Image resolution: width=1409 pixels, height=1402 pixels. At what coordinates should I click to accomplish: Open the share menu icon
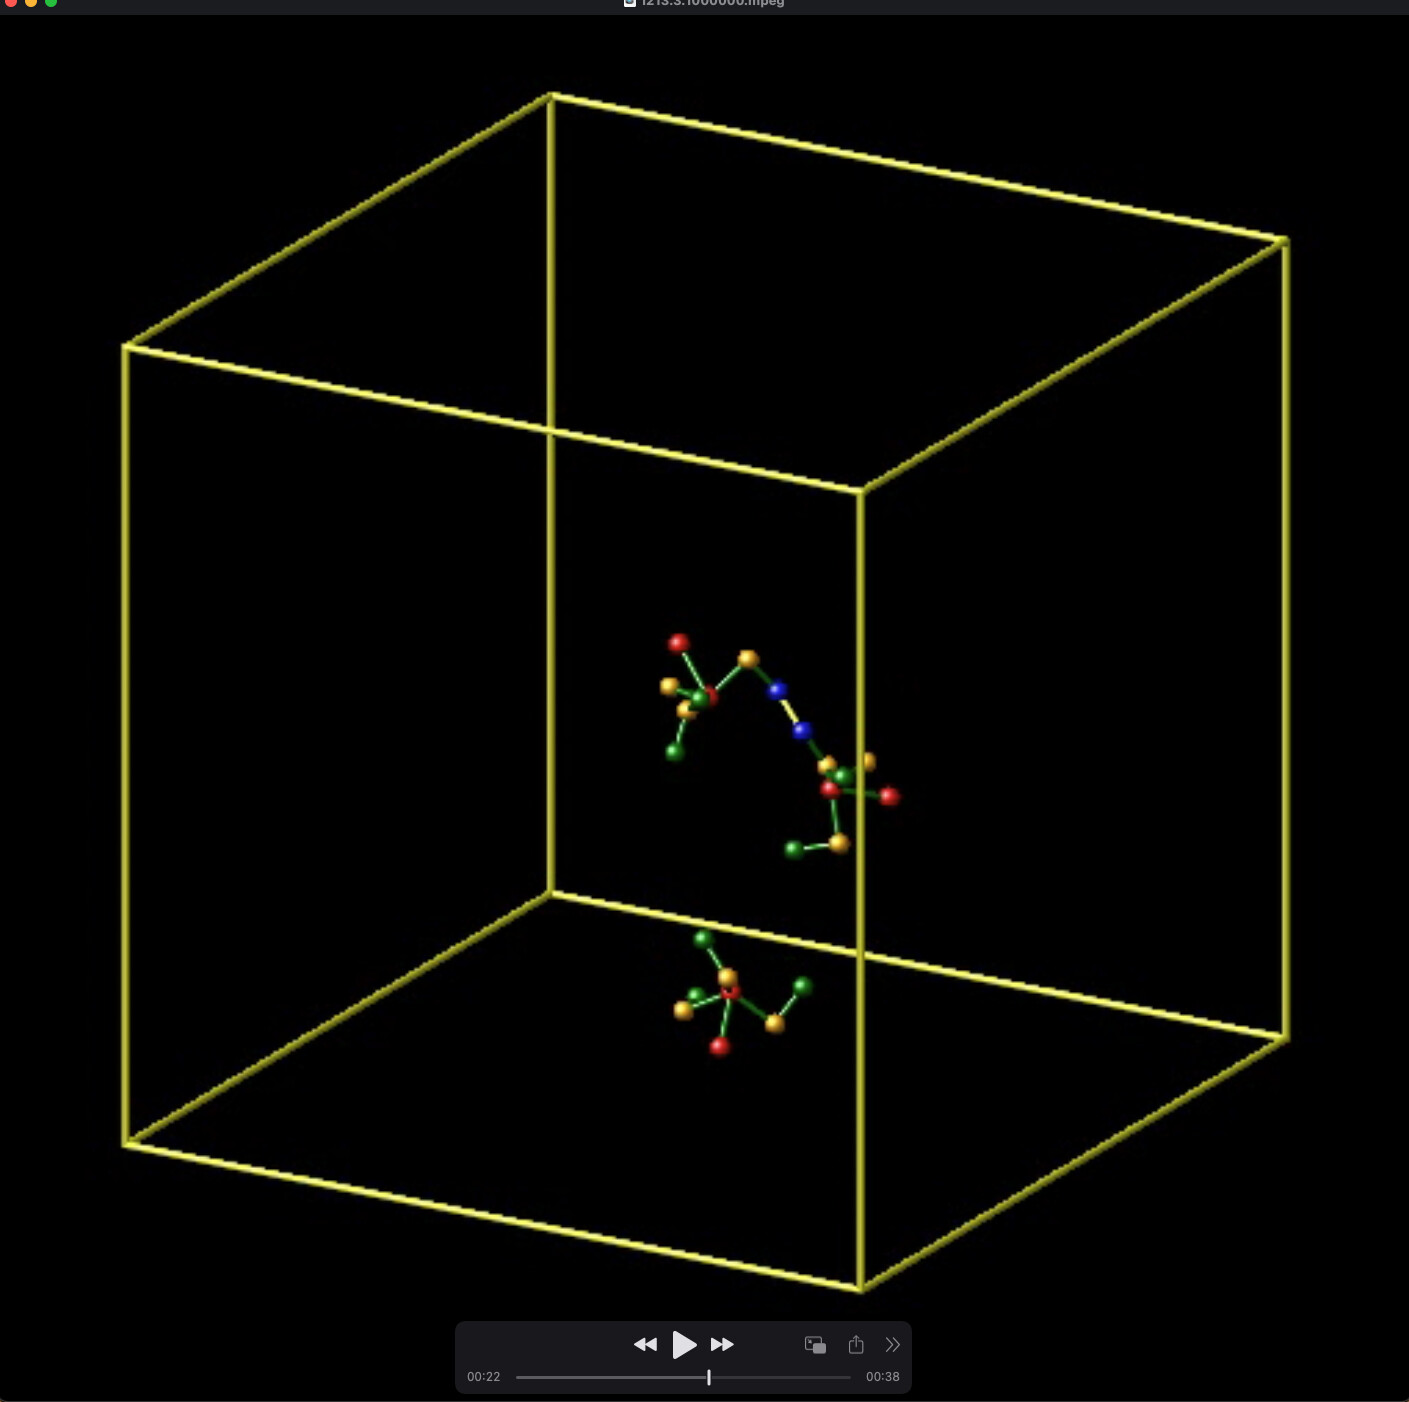tap(856, 1345)
